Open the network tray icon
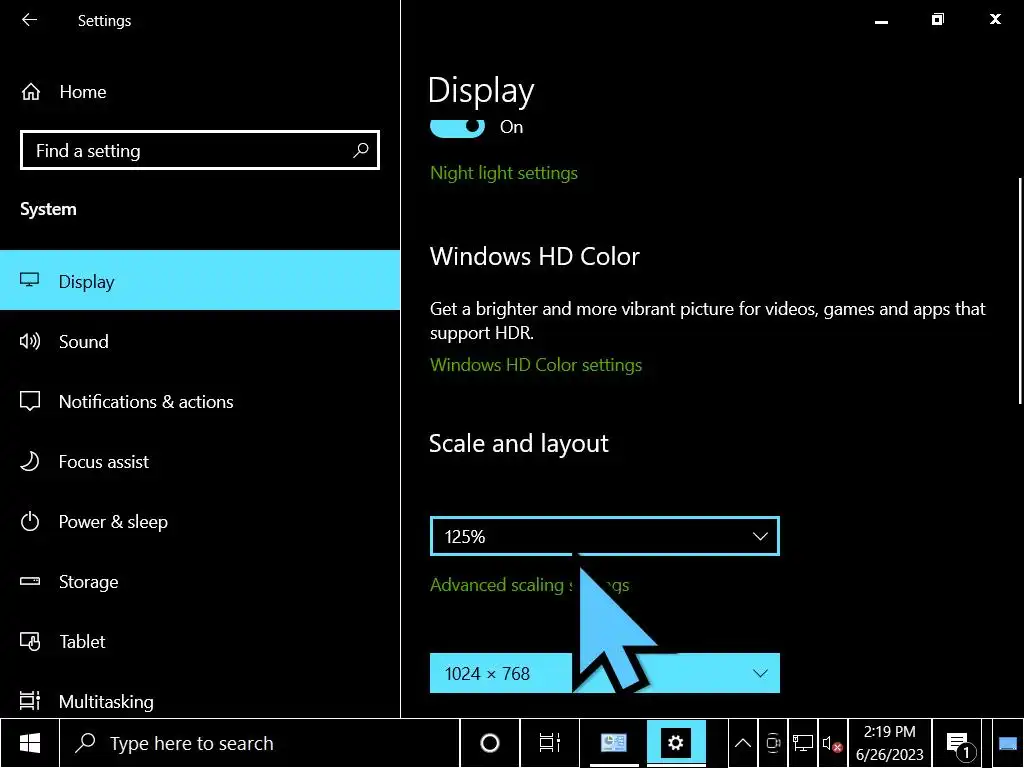Screen dimensions: 1024x768 point(803,743)
